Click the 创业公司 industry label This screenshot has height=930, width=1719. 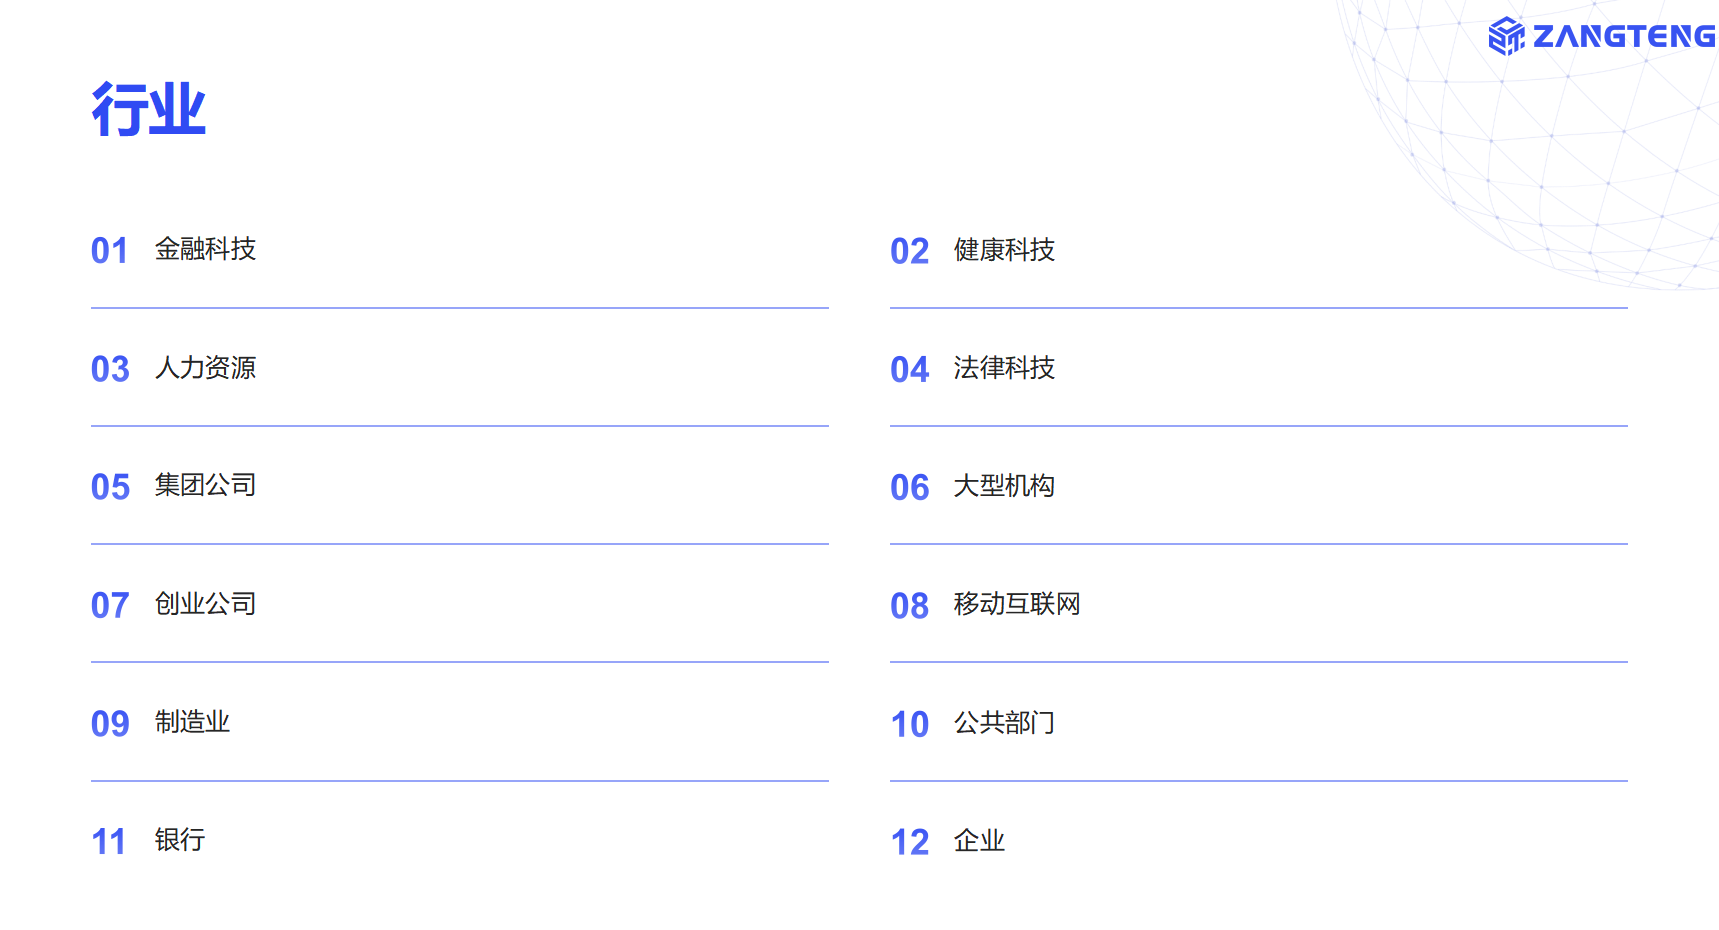205,604
